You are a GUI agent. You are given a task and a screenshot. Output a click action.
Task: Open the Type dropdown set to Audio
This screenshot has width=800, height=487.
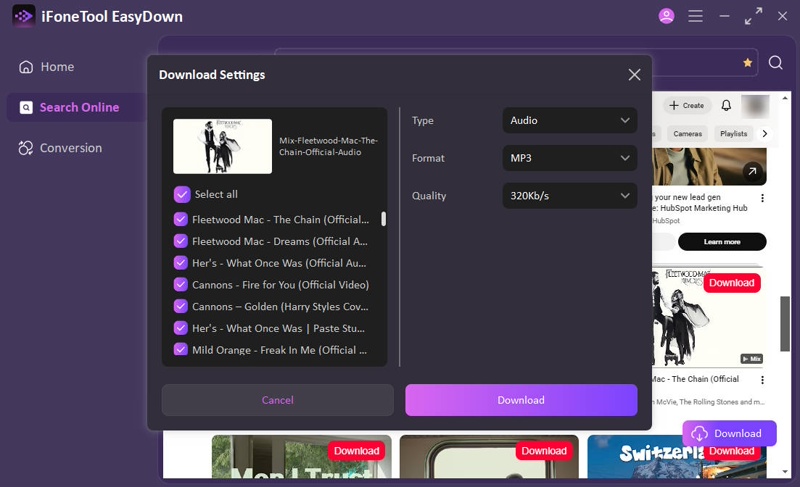(x=569, y=120)
